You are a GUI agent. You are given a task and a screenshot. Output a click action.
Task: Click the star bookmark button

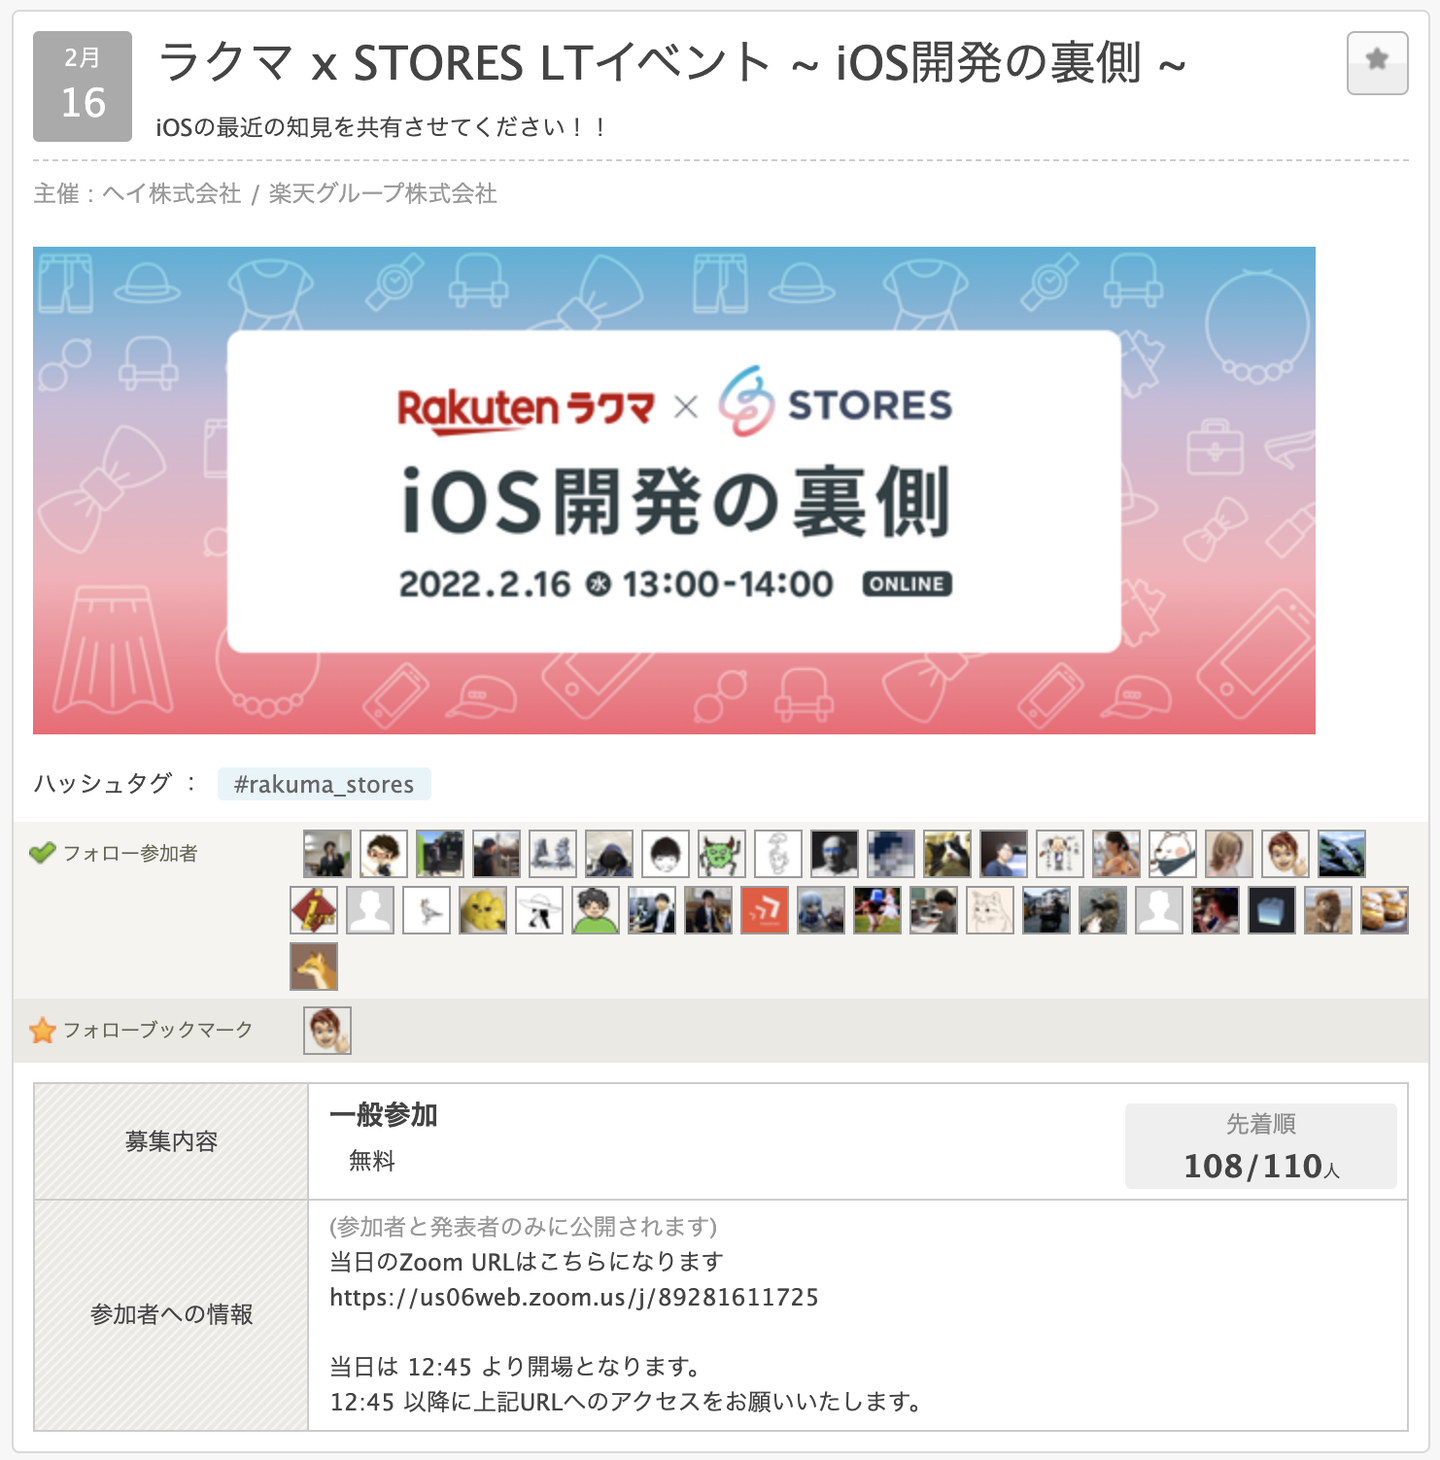coord(1377,63)
